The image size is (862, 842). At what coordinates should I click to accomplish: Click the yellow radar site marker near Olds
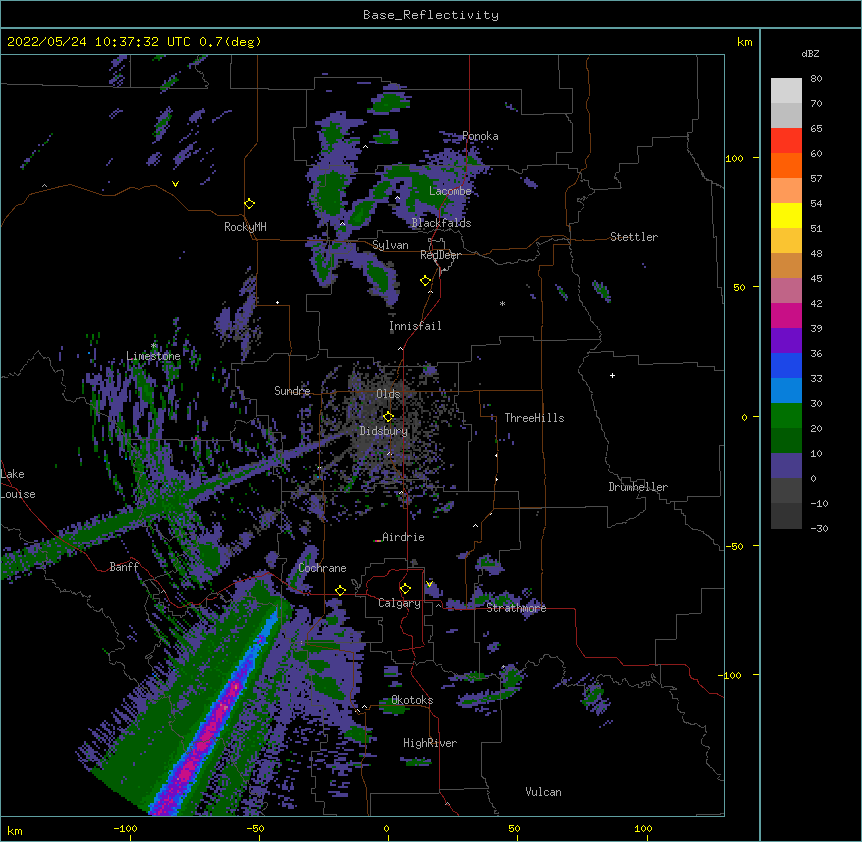tap(388, 416)
